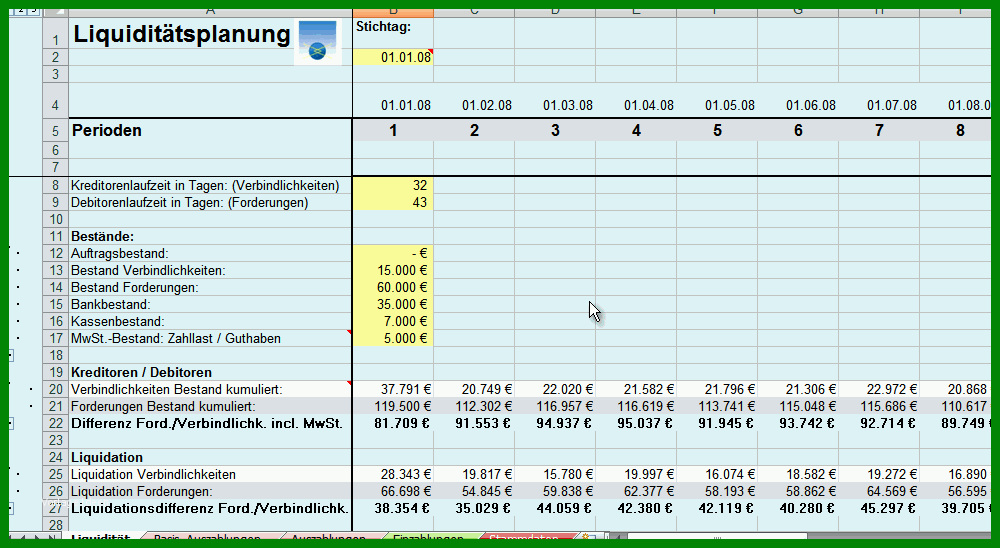Select row header 10

(x=55, y=219)
